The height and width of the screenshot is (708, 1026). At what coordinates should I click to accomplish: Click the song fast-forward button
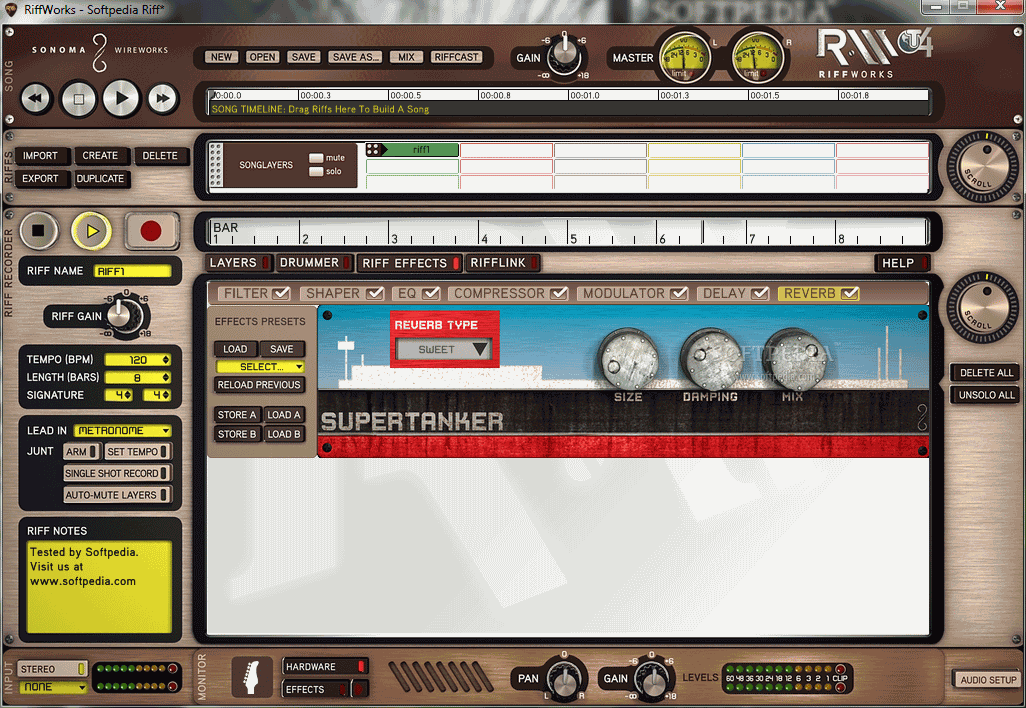[x=162, y=99]
